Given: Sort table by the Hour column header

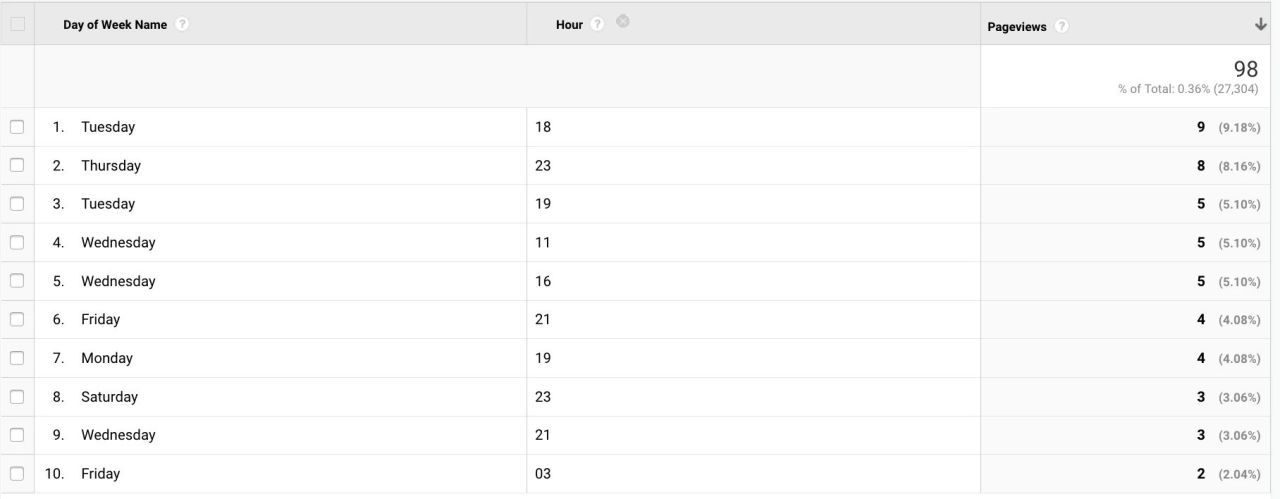Looking at the screenshot, I should (569, 25).
